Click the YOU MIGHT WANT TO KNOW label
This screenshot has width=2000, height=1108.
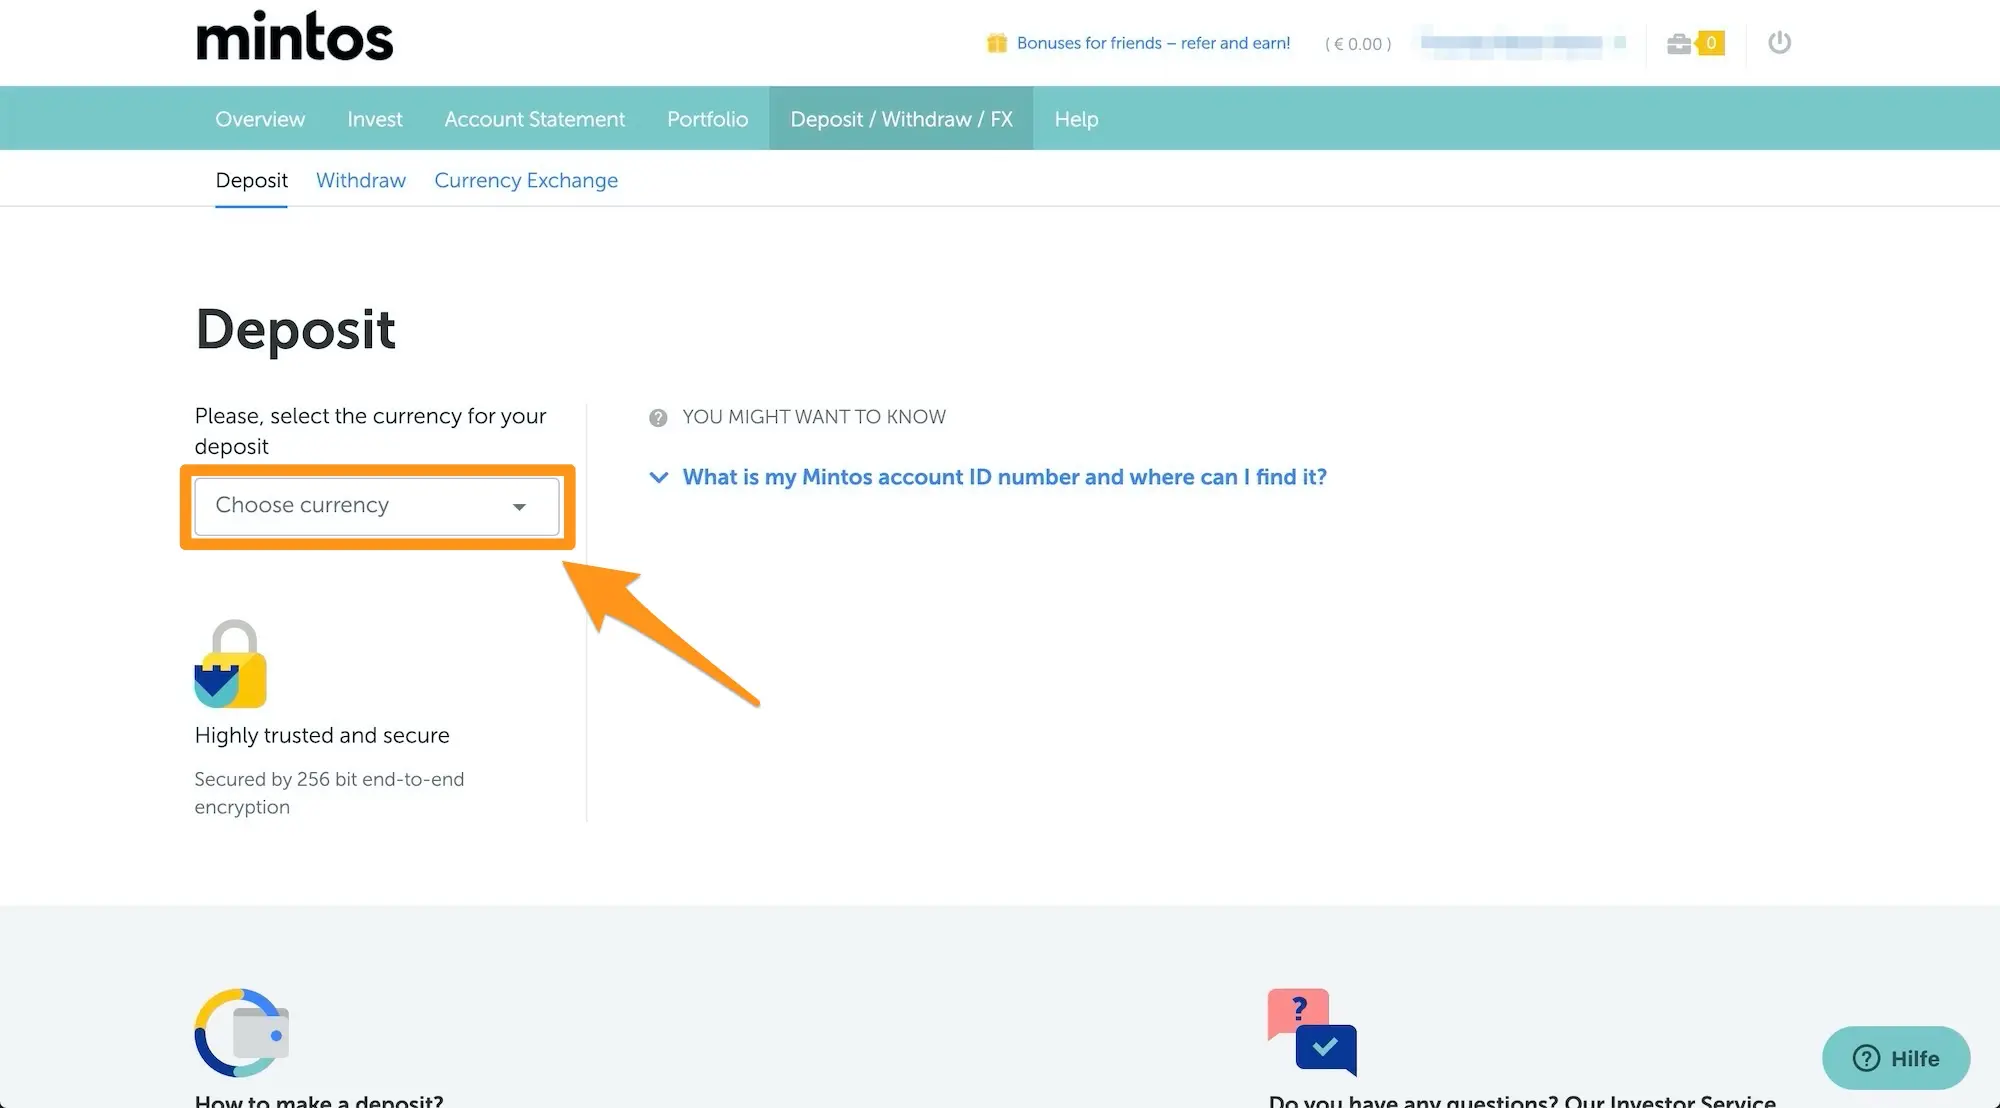[x=814, y=417]
